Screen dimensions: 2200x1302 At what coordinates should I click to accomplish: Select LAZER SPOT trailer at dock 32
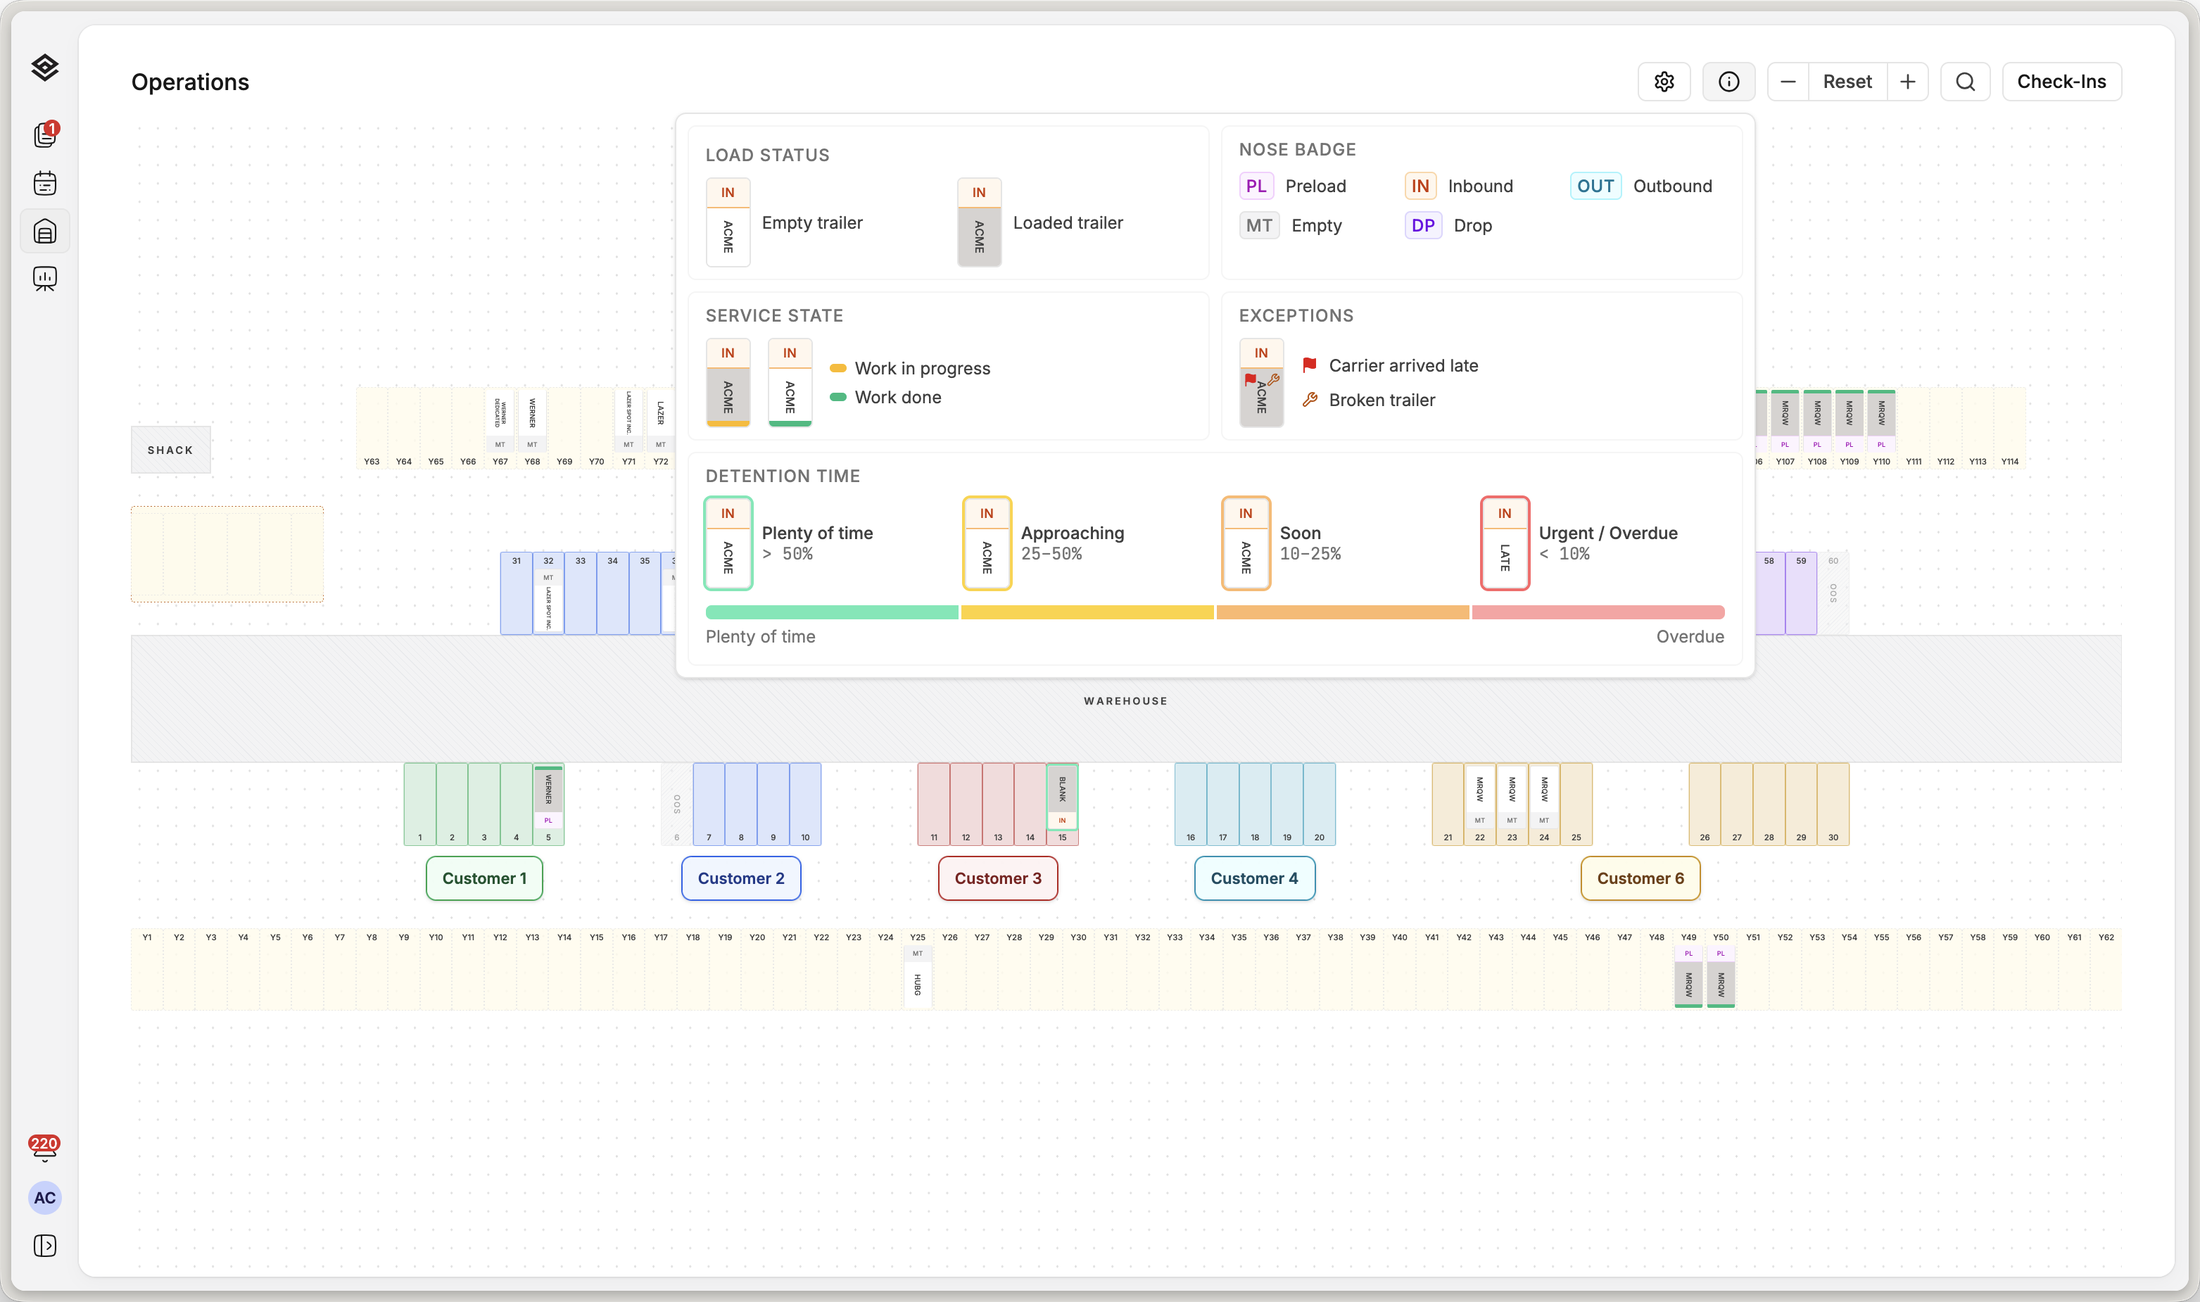point(548,600)
